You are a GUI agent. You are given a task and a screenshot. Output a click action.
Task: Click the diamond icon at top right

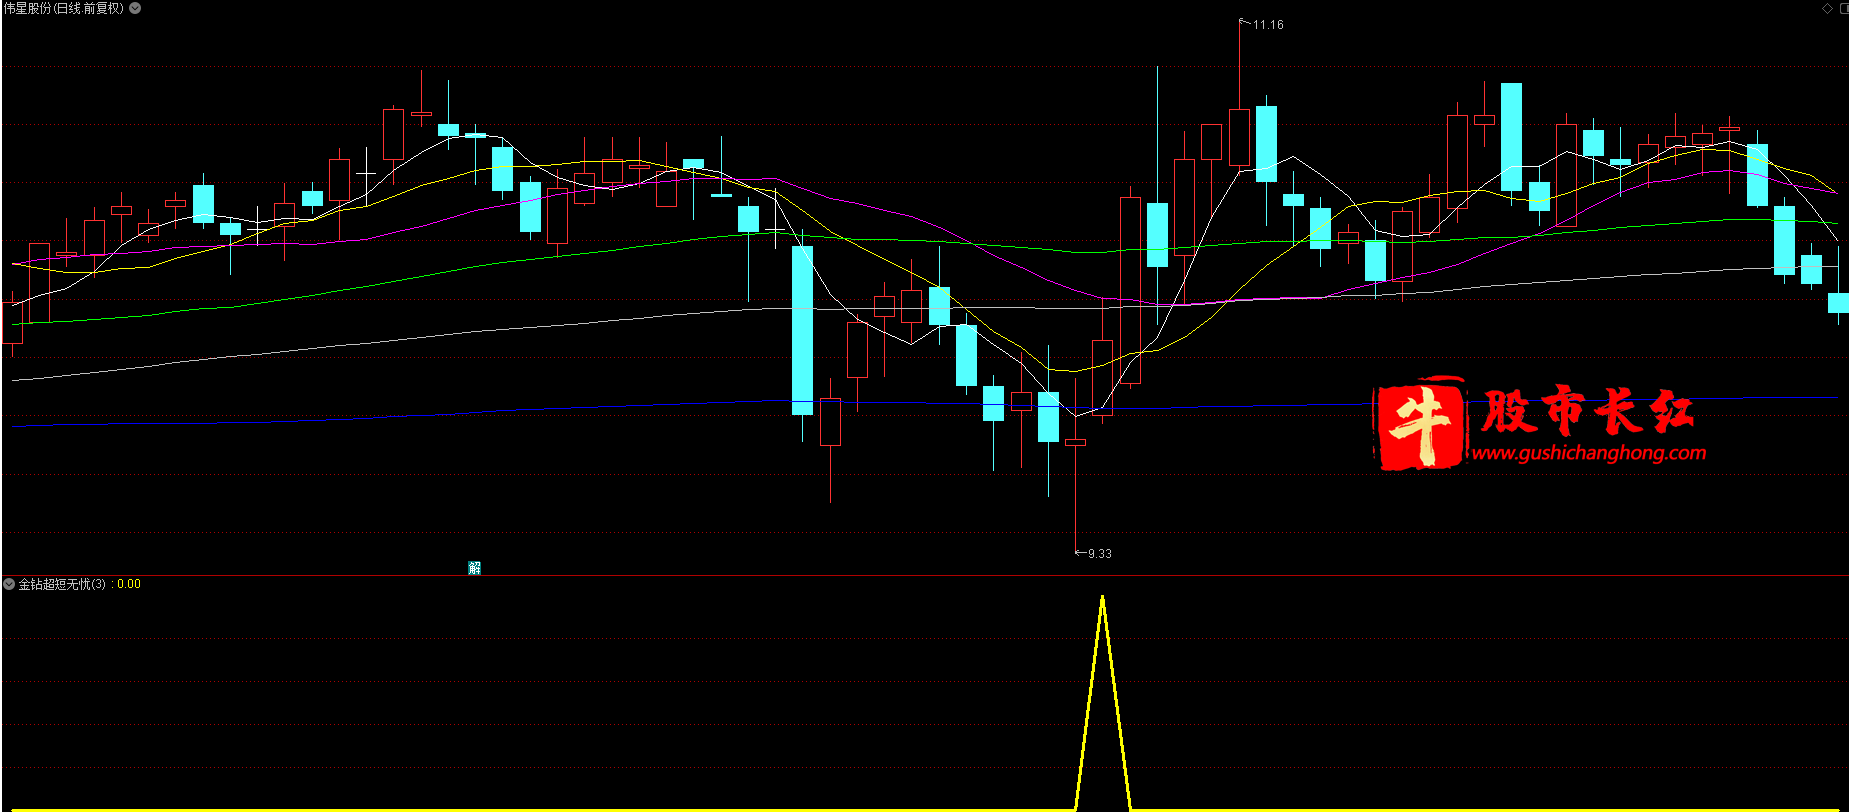pyautogui.click(x=1828, y=8)
